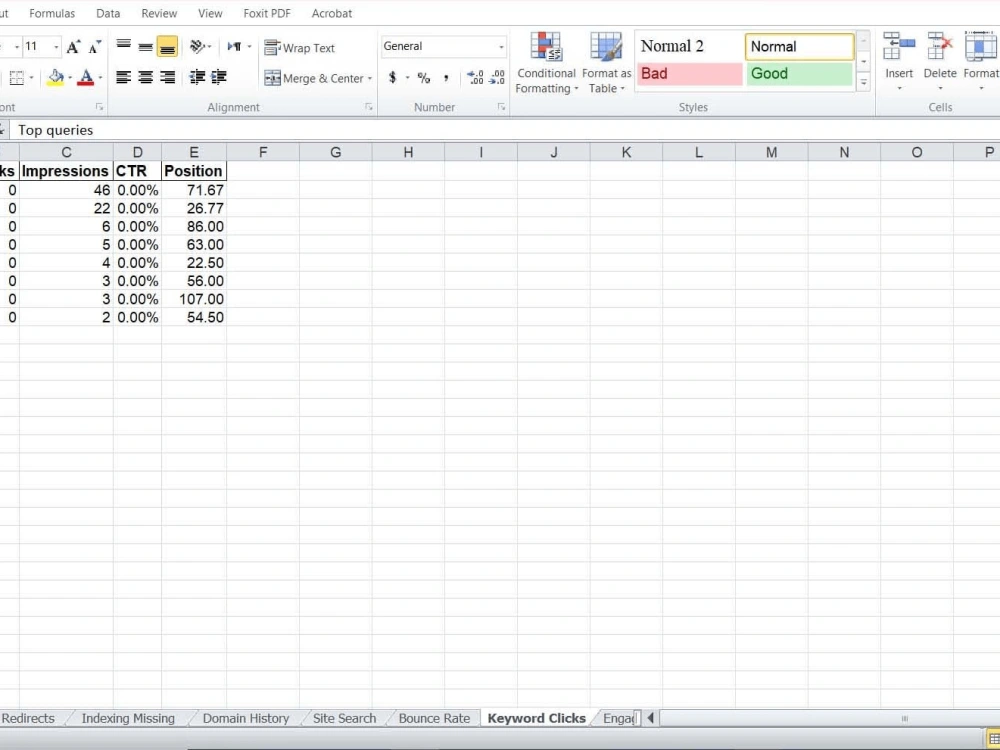The height and width of the screenshot is (750, 1000).
Task: Apply Comma Style format
Action: pos(446,78)
